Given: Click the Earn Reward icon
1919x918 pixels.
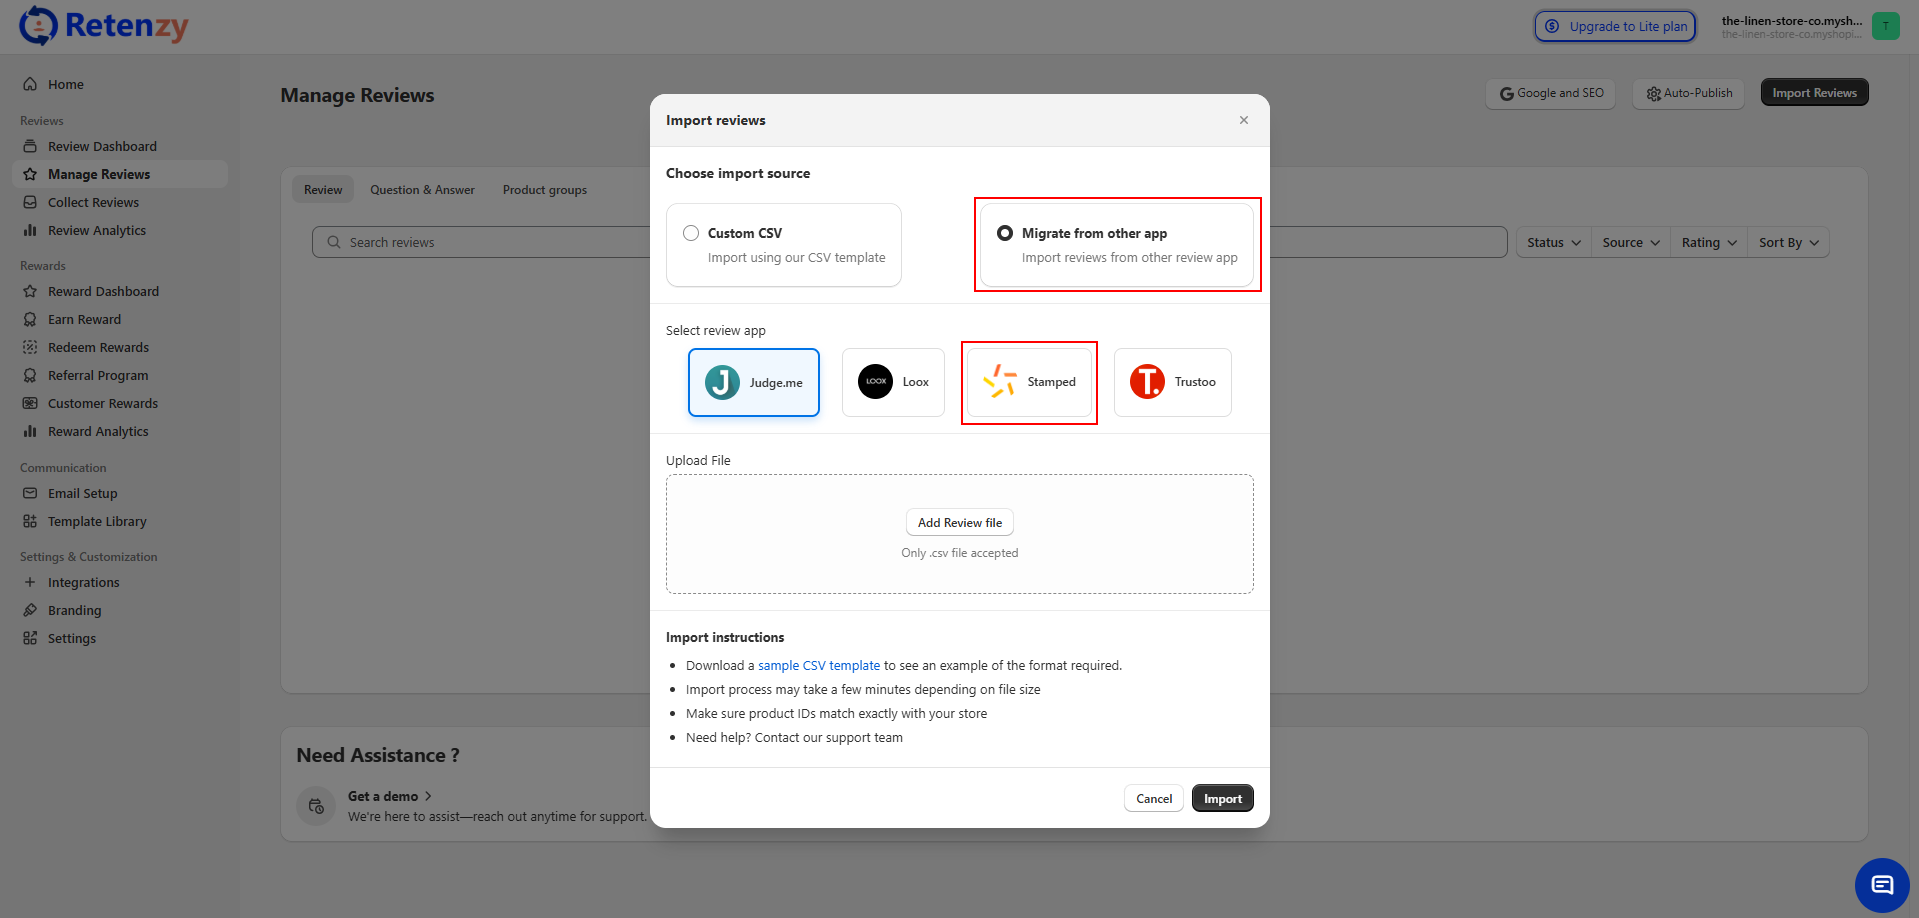Looking at the screenshot, I should coord(30,319).
